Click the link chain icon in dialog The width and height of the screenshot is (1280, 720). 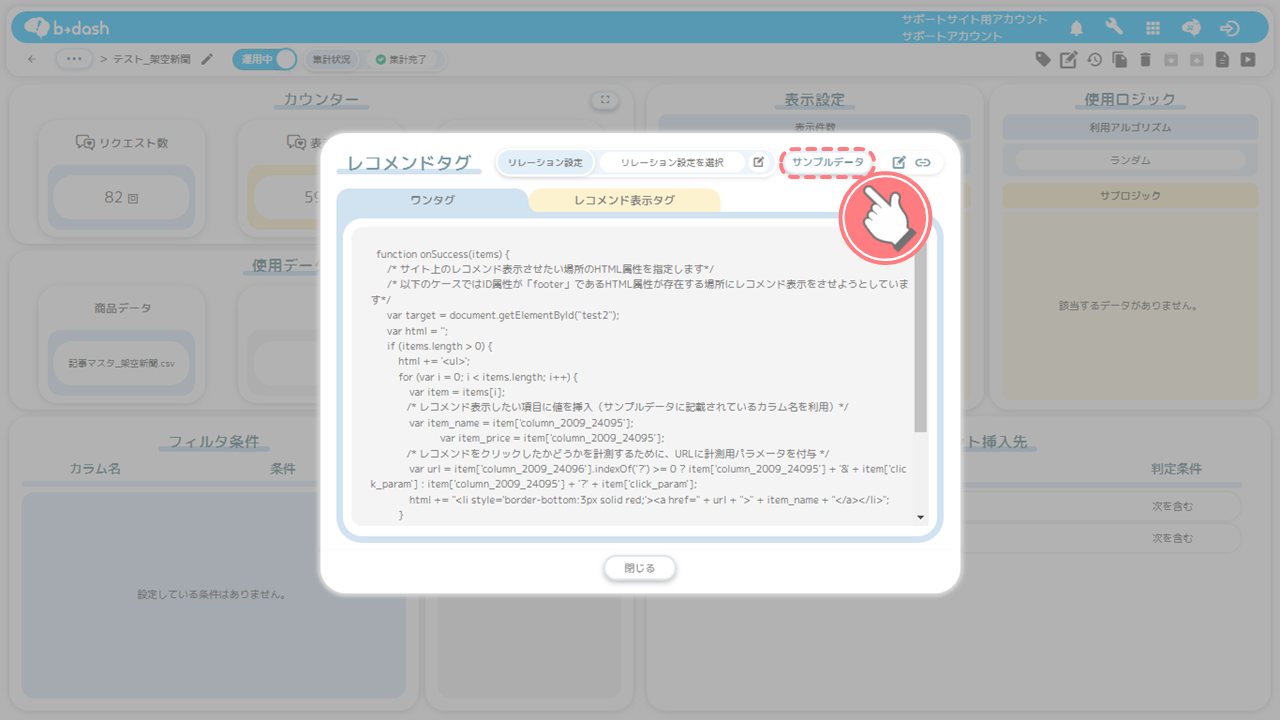923,162
